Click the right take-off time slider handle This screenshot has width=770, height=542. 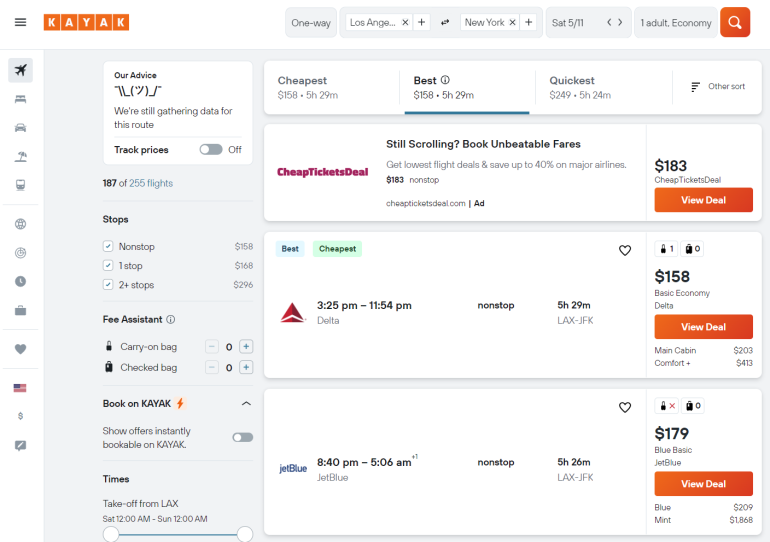pyautogui.click(x=245, y=534)
